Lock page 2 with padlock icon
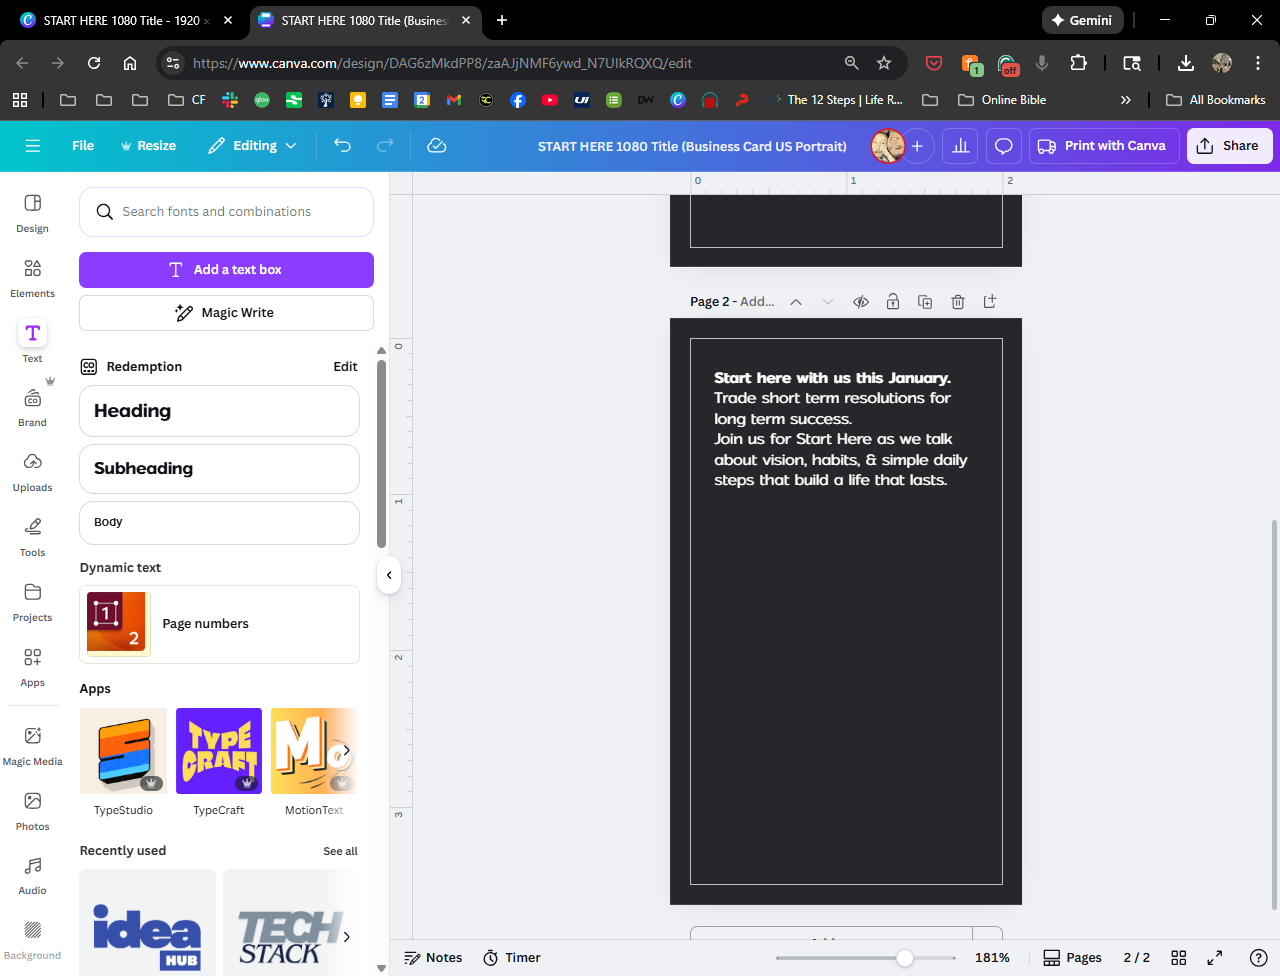This screenshot has width=1280, height=976. click(893, 302)
